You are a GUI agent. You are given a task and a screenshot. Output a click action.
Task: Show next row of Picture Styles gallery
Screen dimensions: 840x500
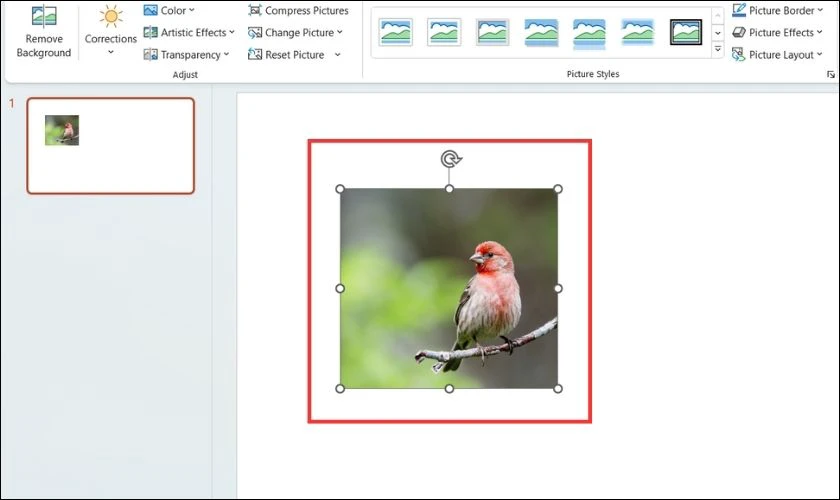[718, 33]
